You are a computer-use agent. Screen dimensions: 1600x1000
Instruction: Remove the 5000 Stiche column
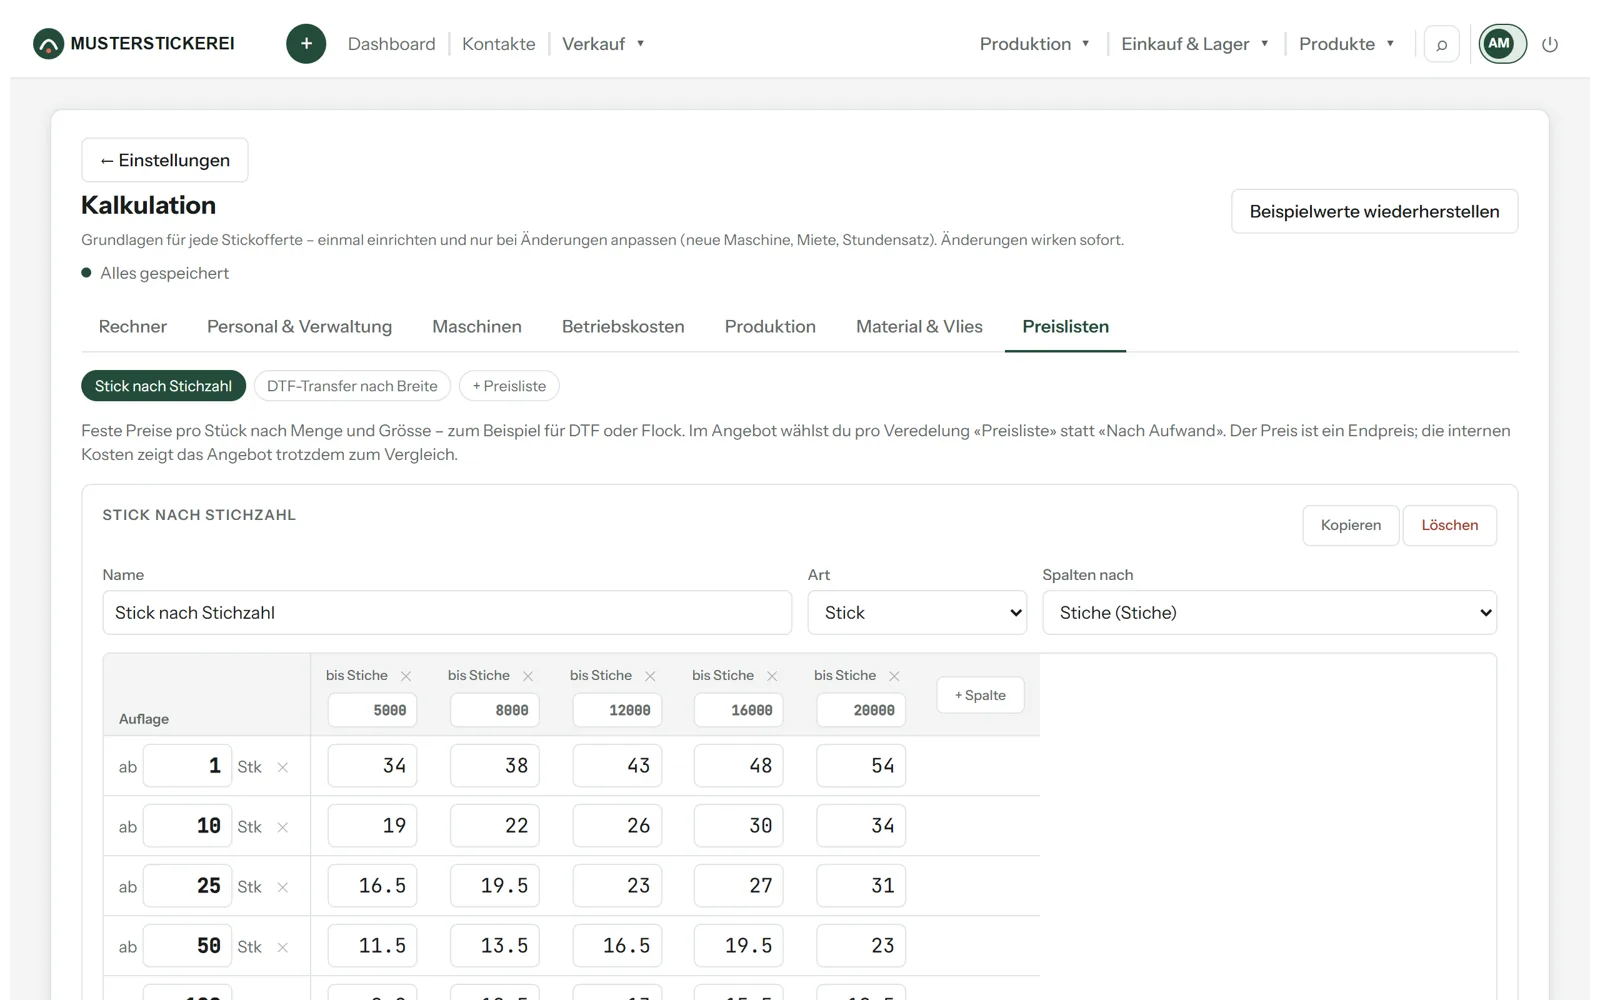pos(406,676)
